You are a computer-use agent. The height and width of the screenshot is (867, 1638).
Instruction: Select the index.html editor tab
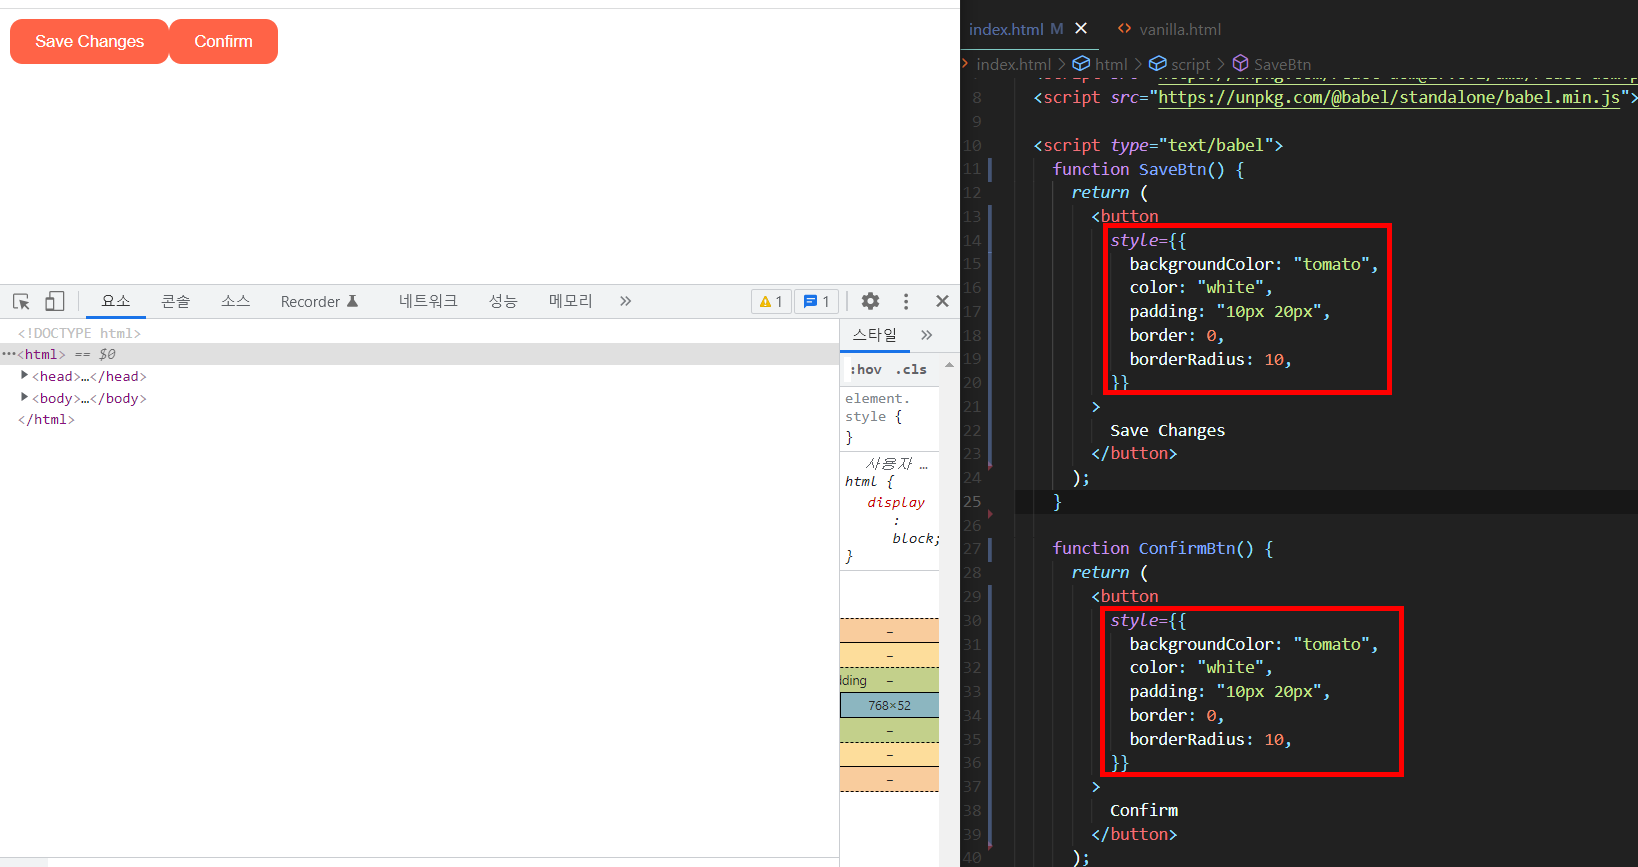1028,29
